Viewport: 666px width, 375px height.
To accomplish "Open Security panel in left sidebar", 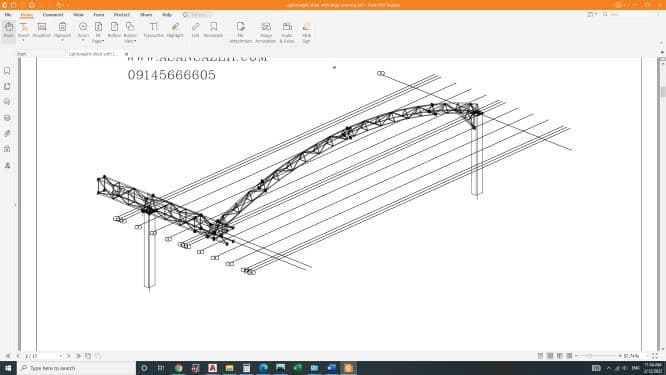I will [7, 149].
